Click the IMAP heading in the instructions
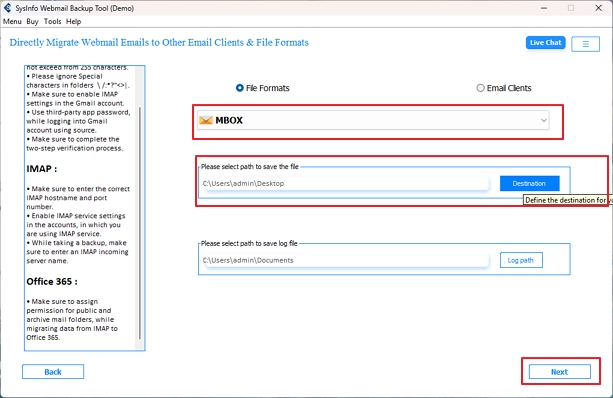The height and width of the screenshot is (398, 613). pyautogui.click(x=41, y=169)
